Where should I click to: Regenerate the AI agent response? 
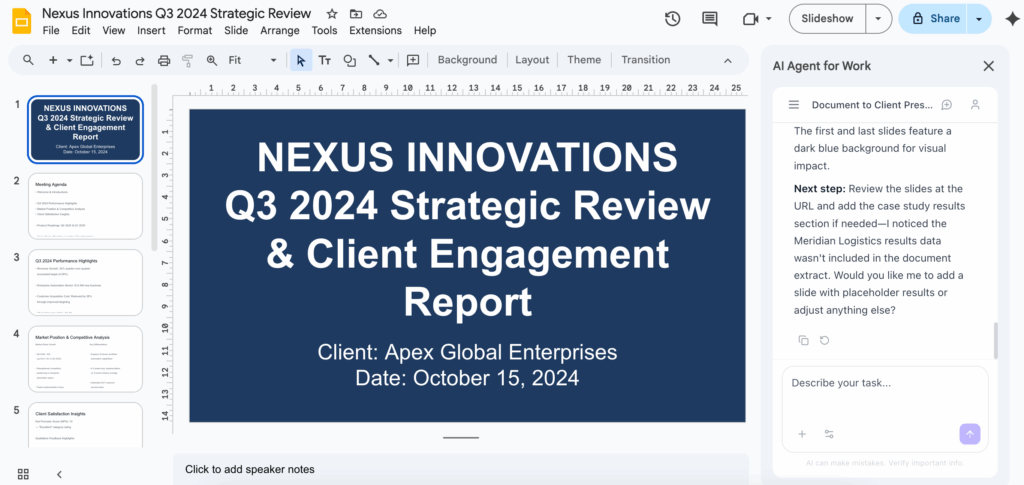825,340
